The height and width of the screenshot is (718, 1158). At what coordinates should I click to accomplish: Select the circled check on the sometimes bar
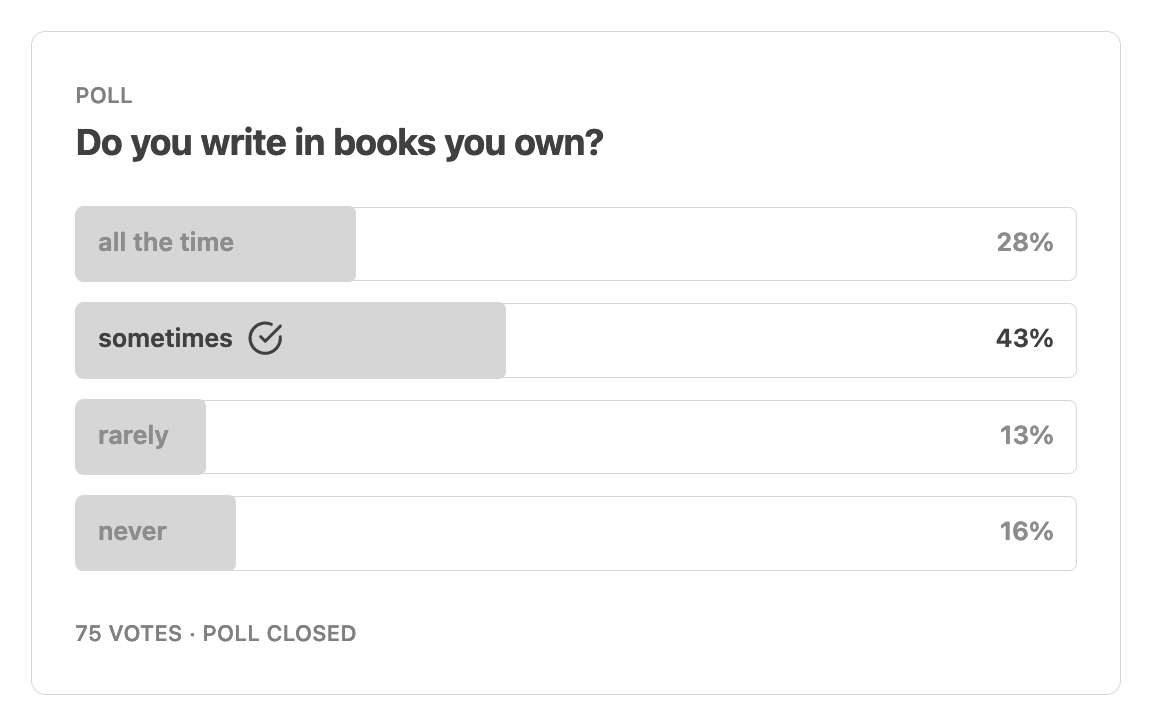click(264, 339)
